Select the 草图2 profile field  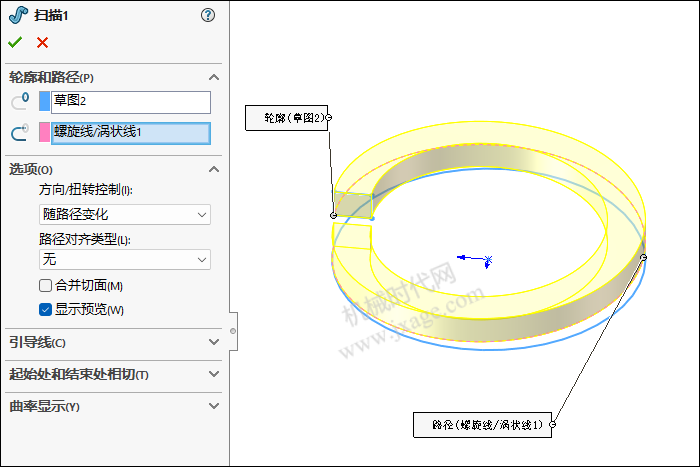[131, 102]
